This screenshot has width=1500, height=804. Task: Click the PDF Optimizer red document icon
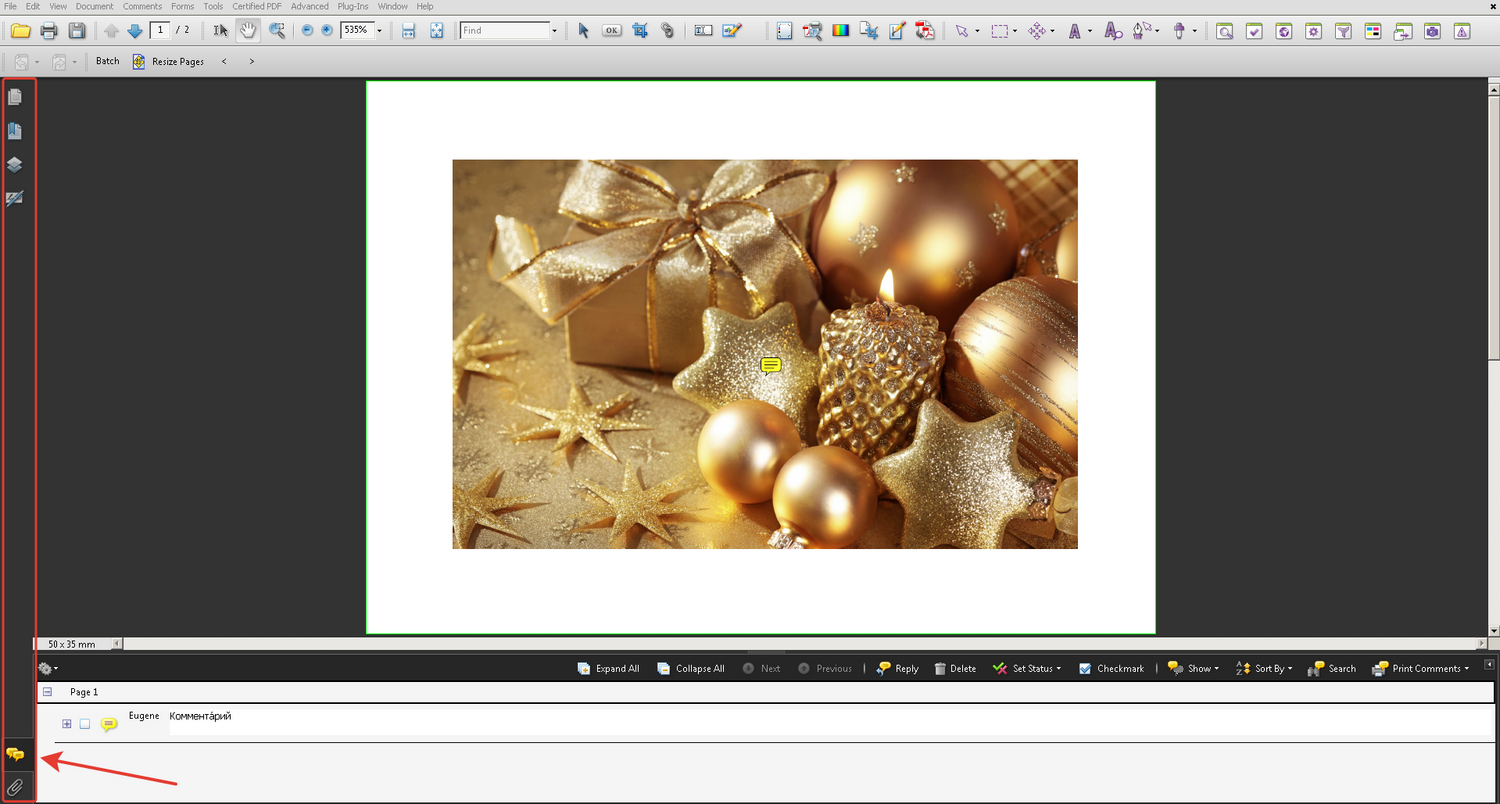pos(925,31)
